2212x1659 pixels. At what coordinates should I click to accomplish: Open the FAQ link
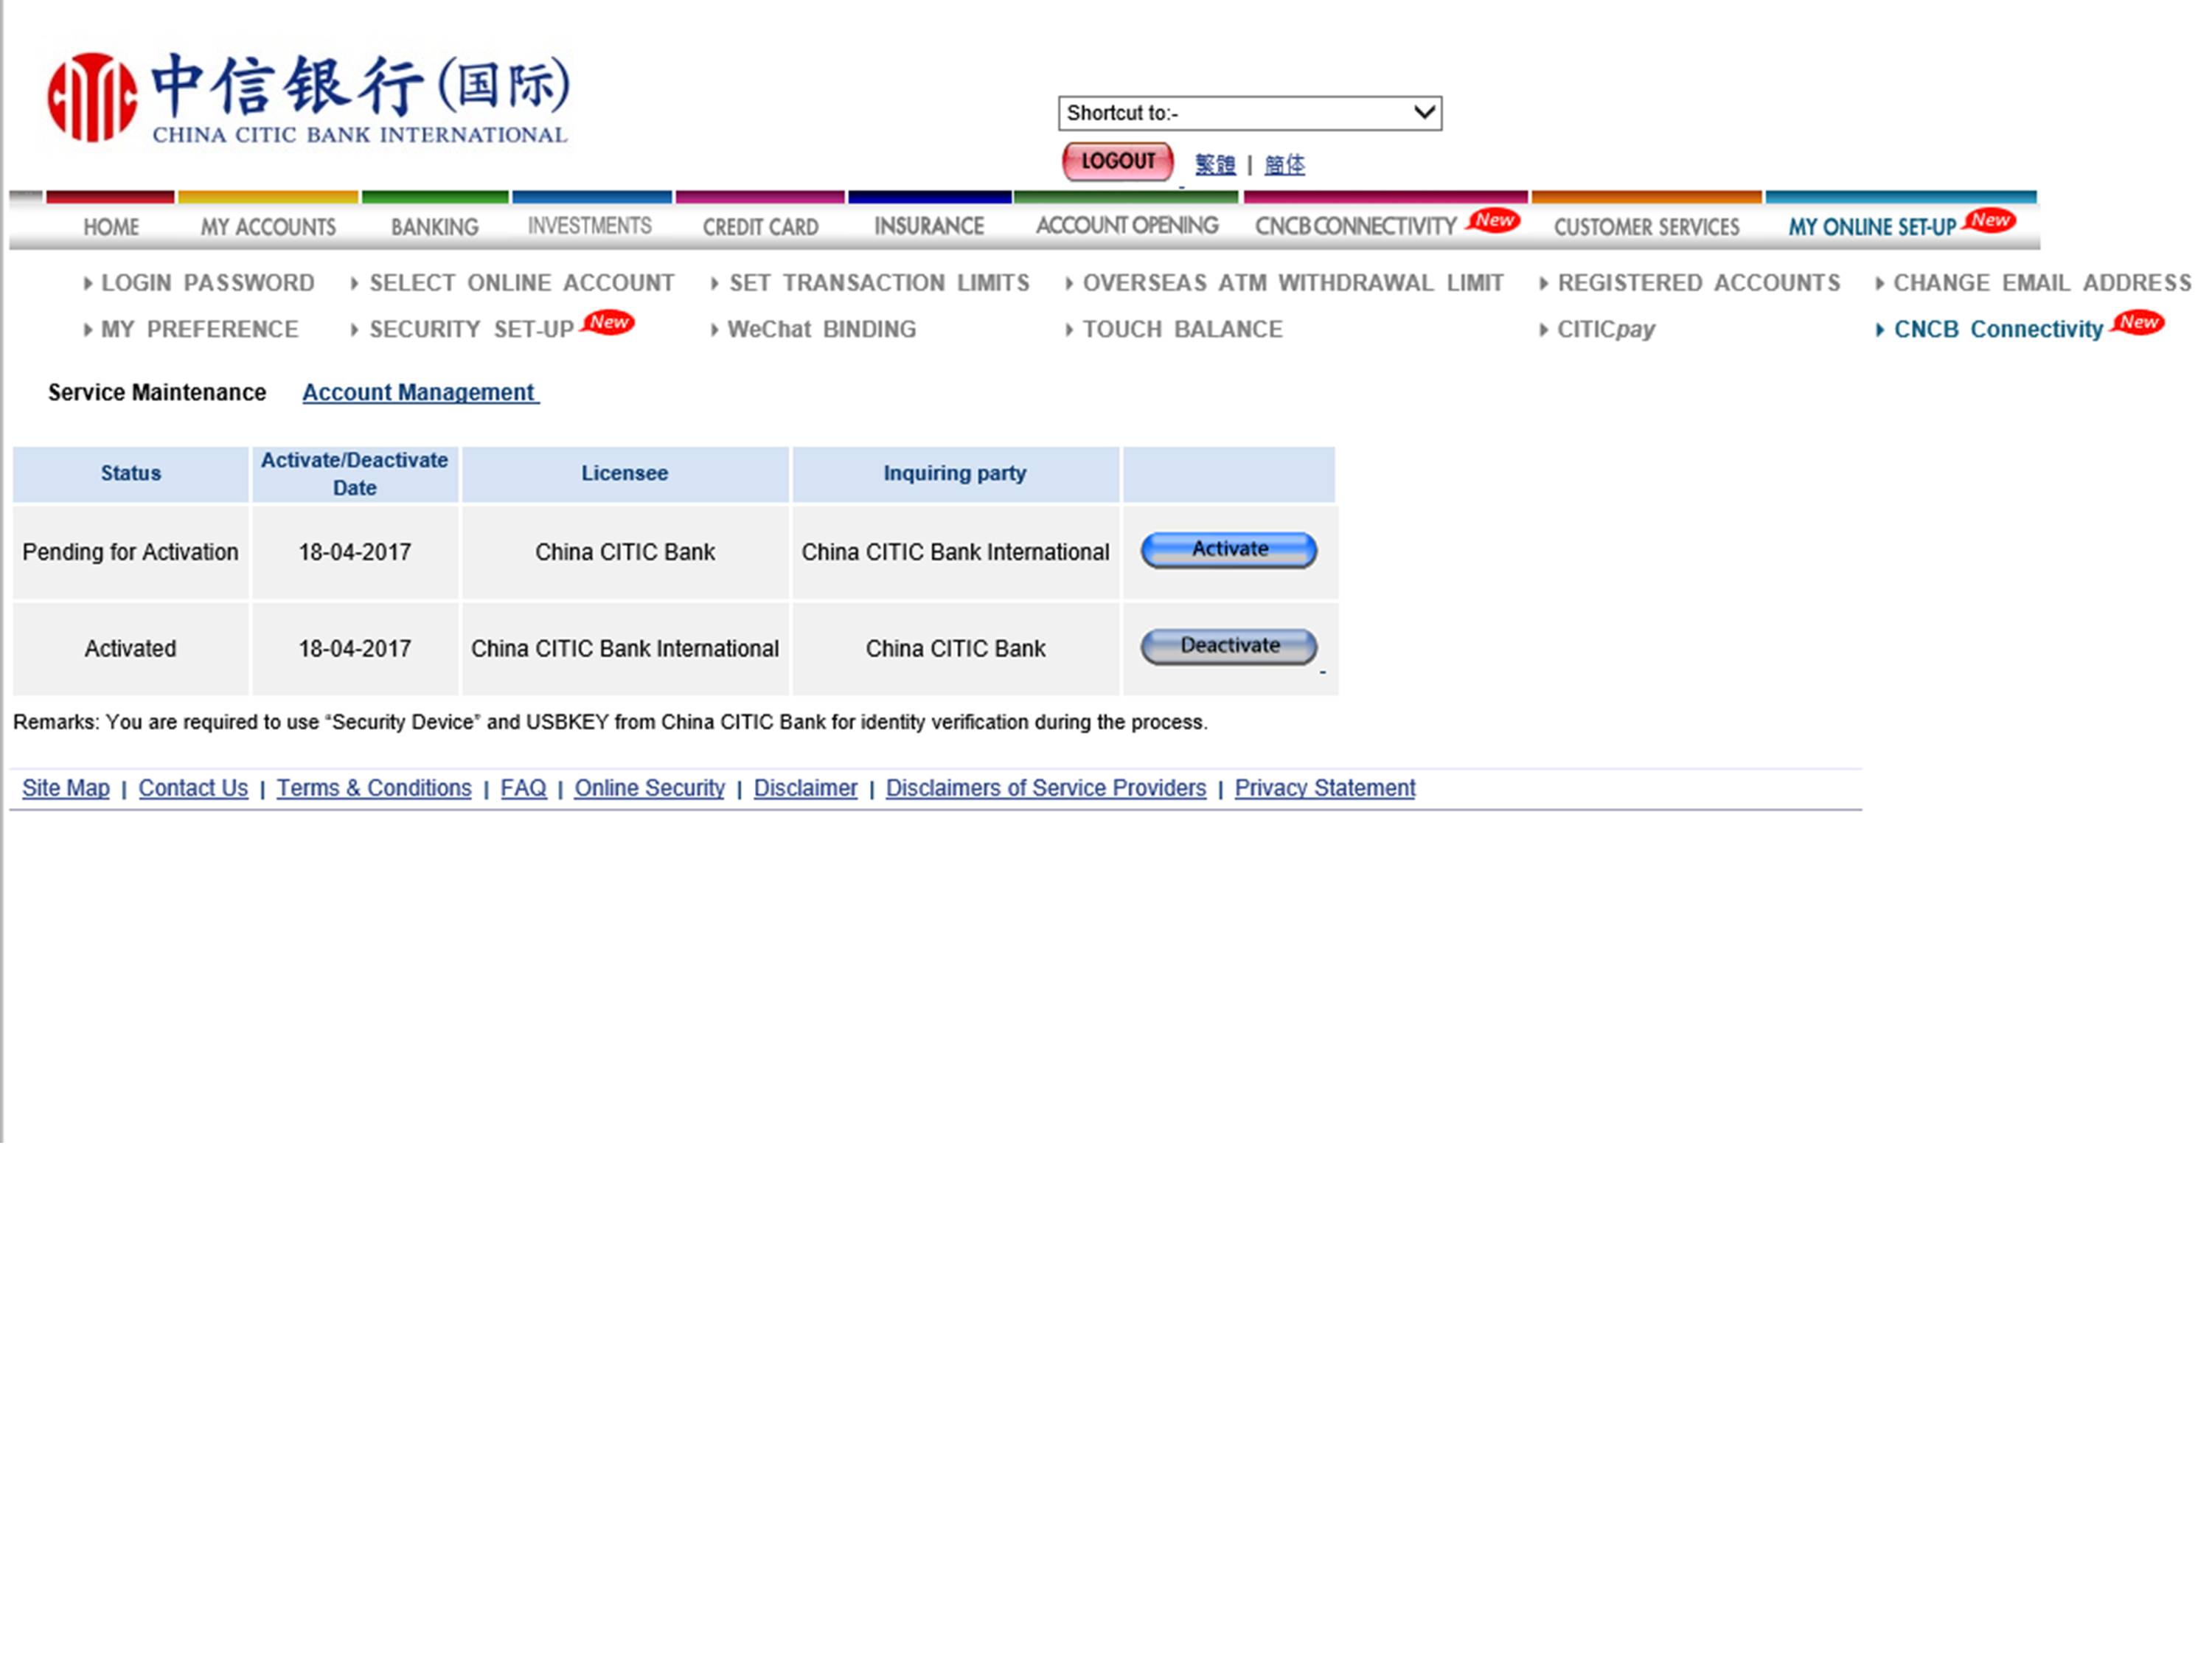click(523, 788)
